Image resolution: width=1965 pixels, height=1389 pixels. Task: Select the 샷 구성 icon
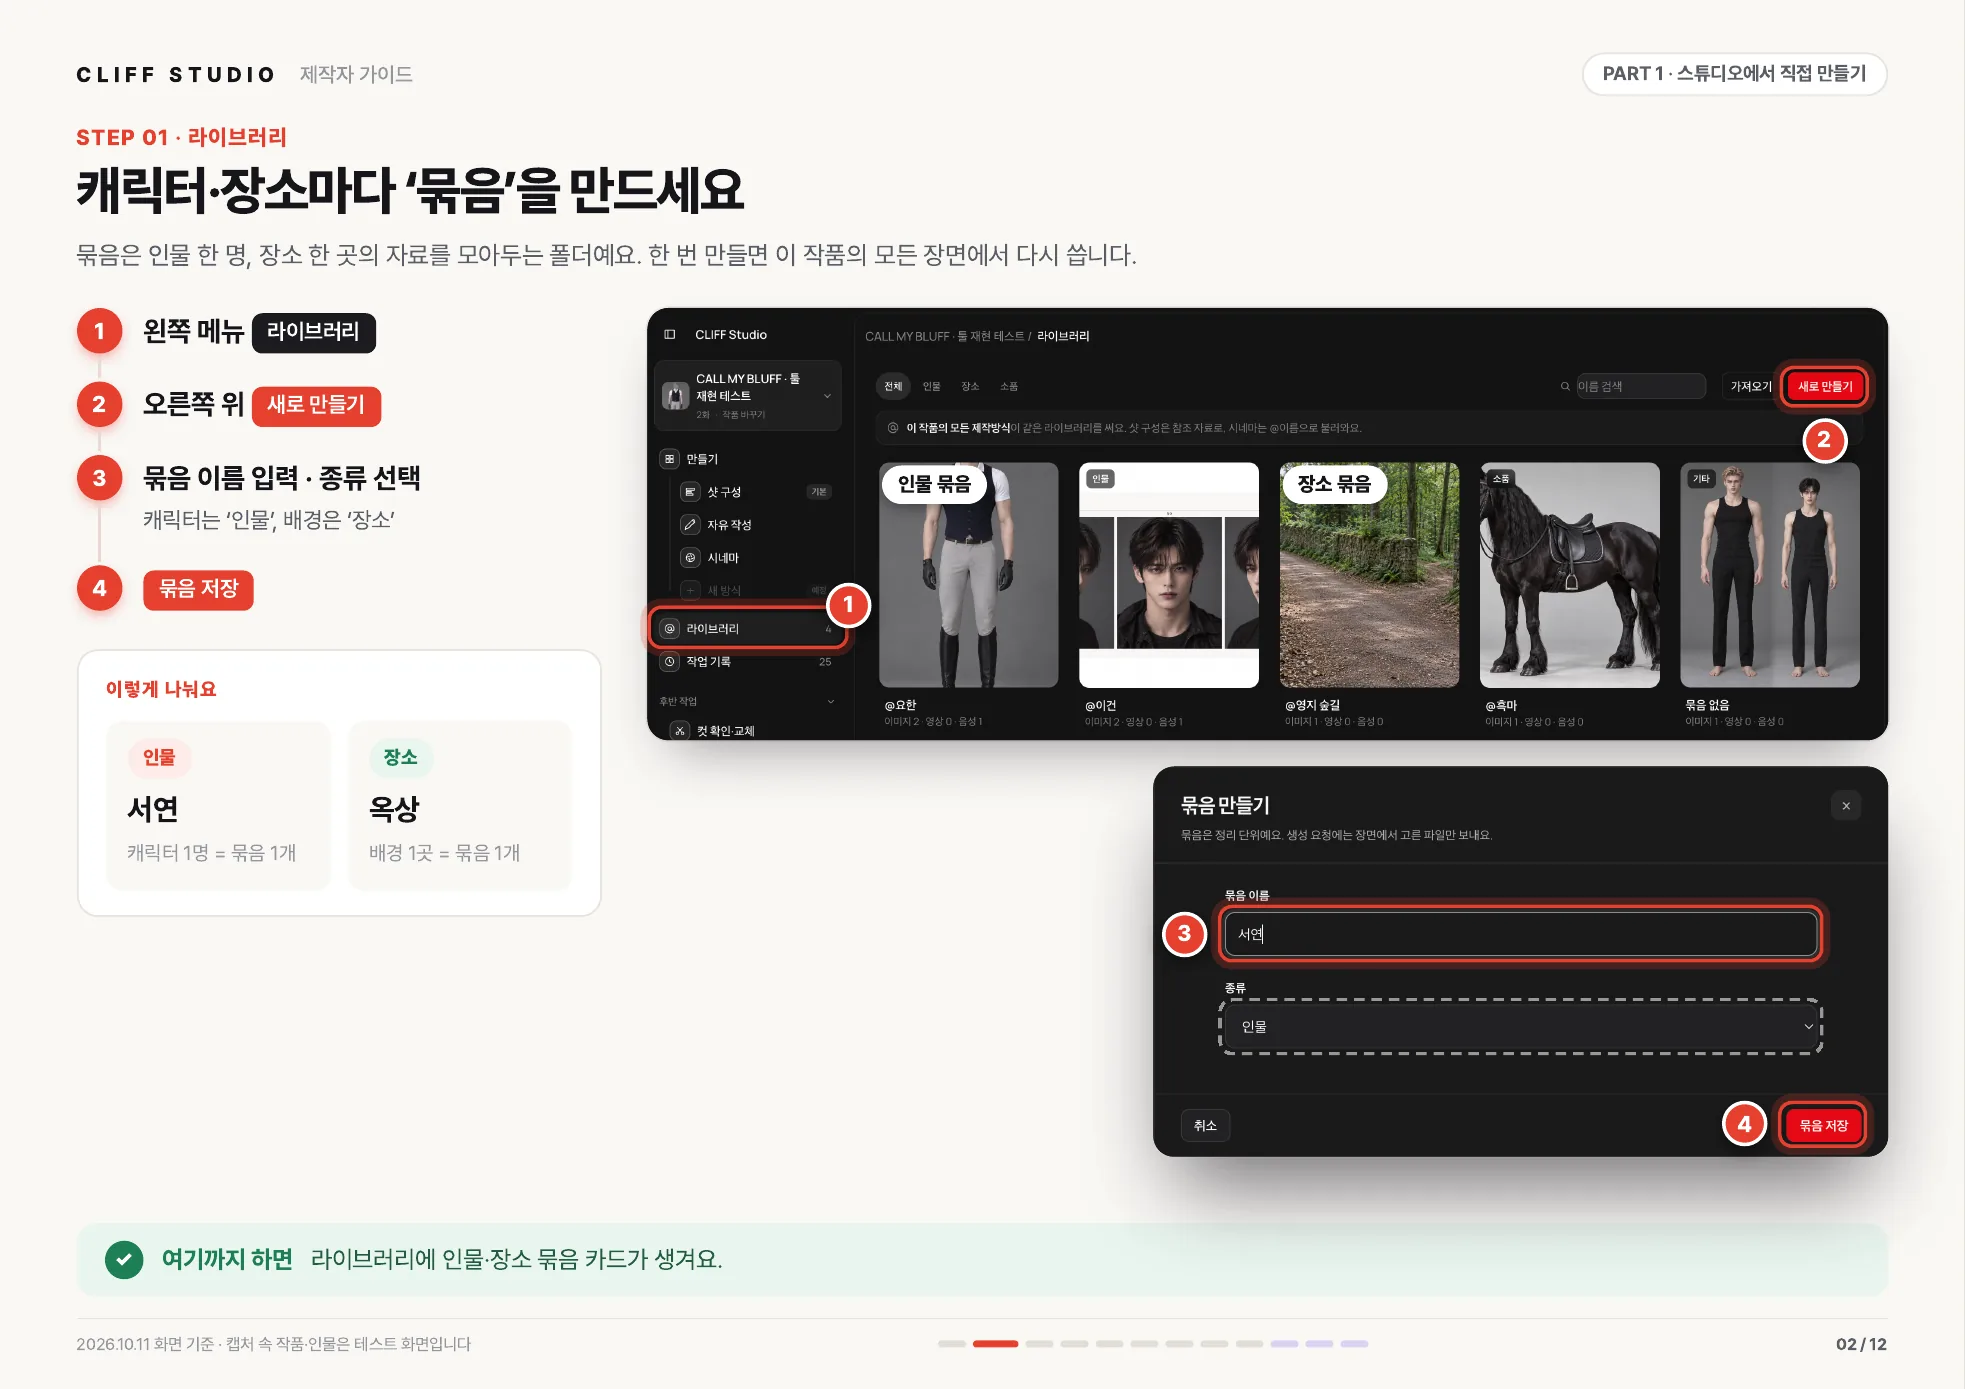690,492
